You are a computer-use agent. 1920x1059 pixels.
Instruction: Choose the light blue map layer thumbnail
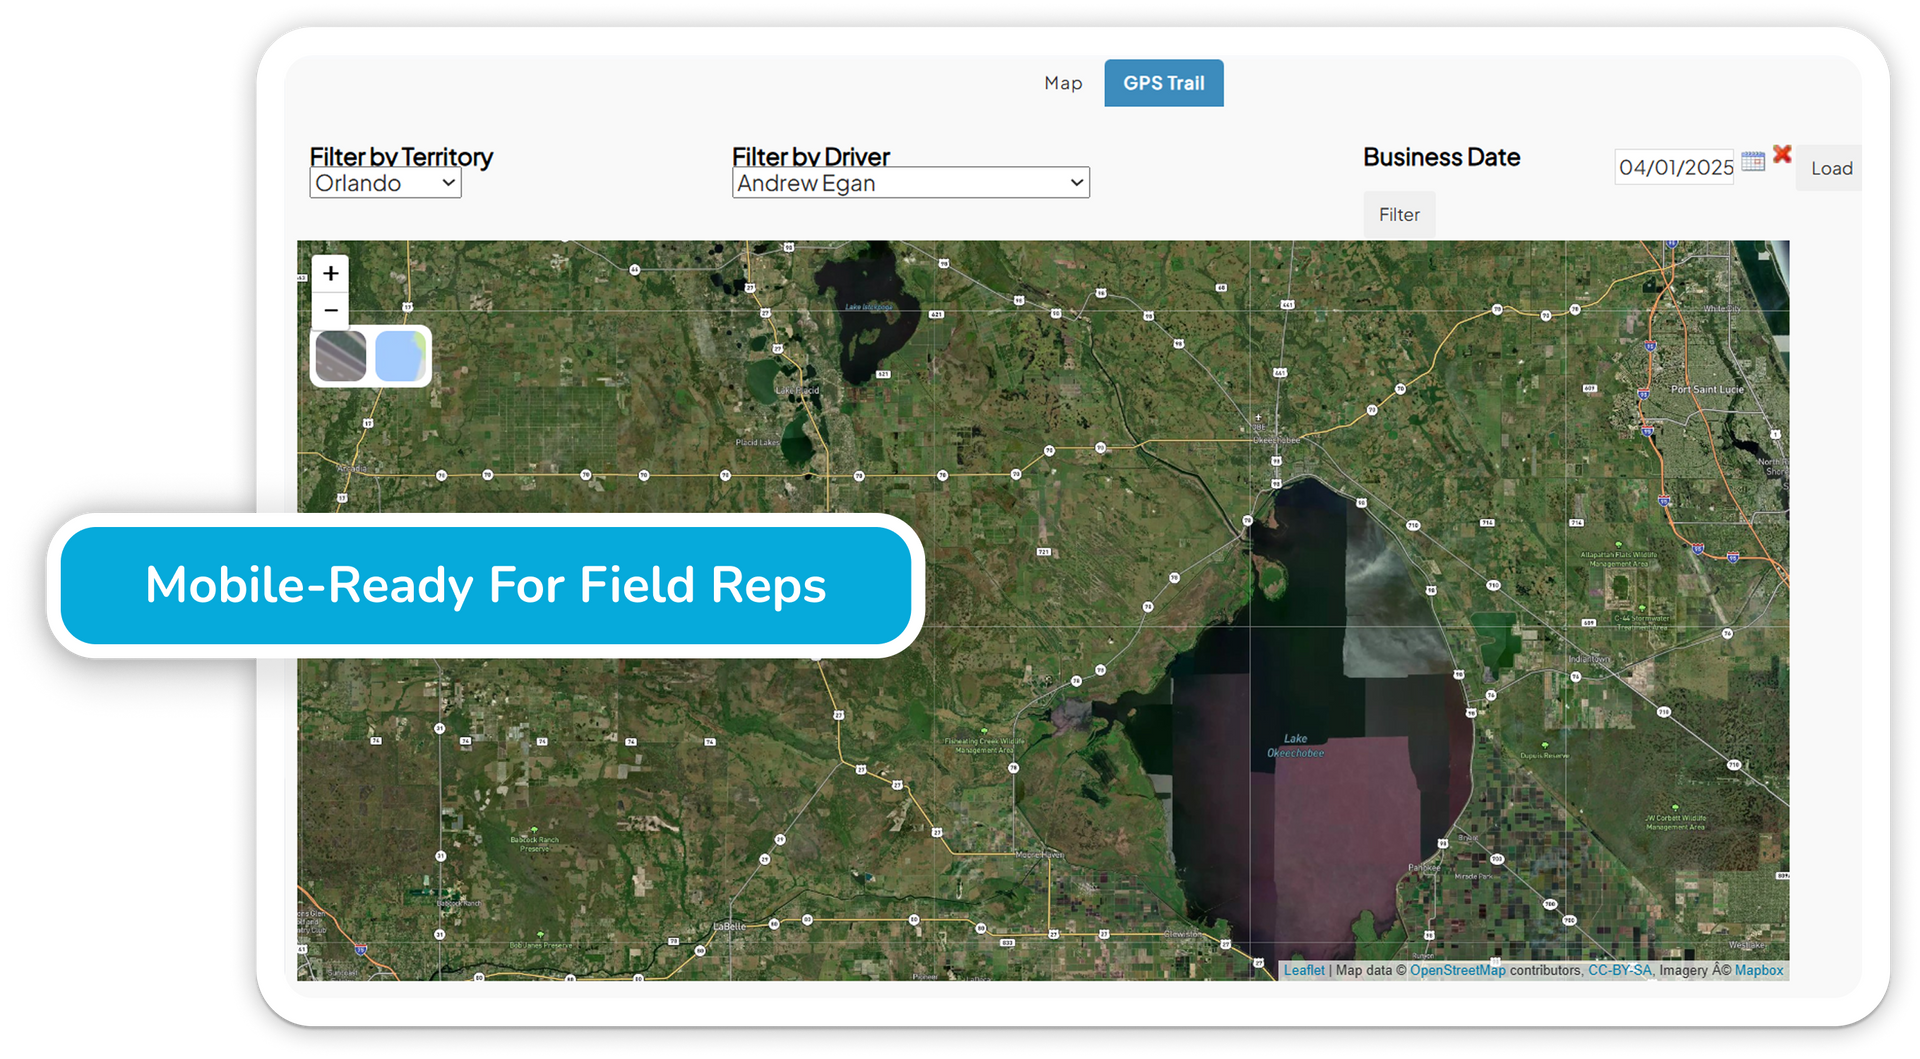400,356
